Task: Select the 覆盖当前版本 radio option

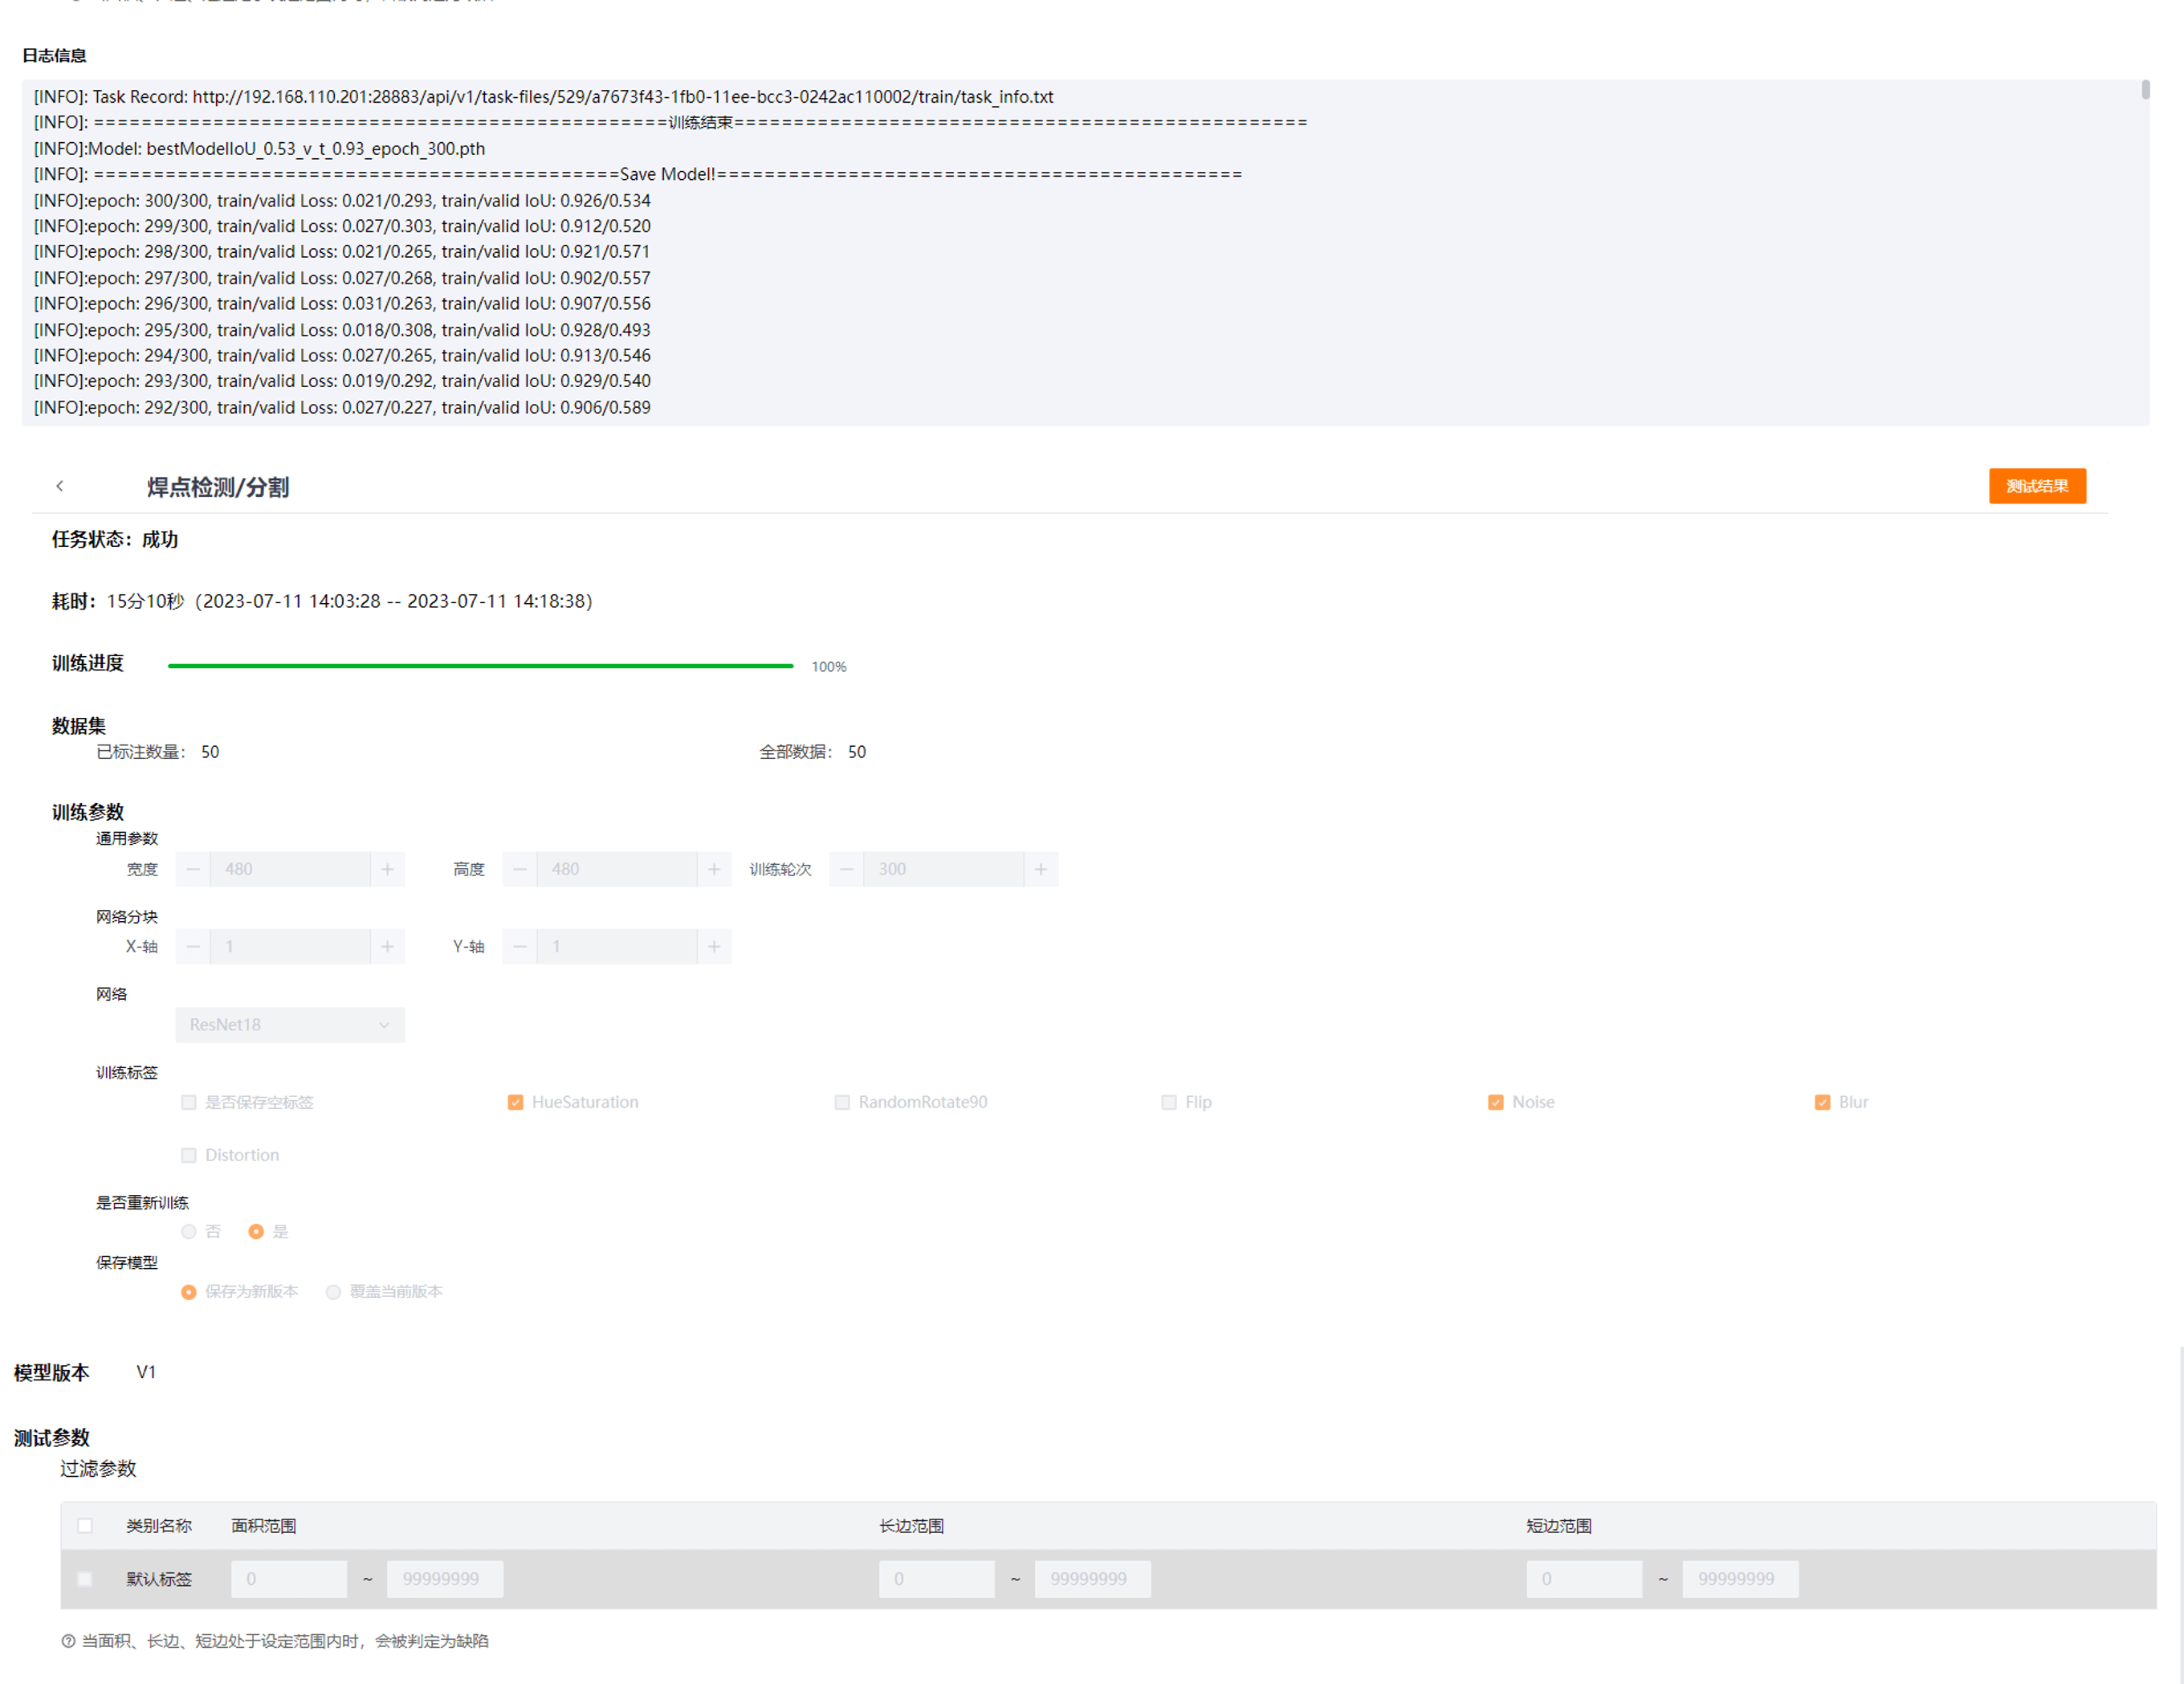Action: click(x=334, y=1291)
